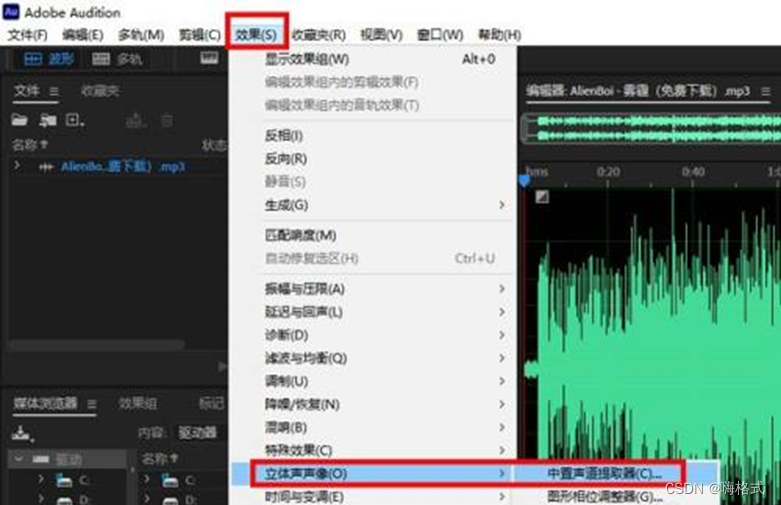Screen dimensions: 781x505
Task: Select the AlienBoi mp3 file name
Action: point(123,167)
